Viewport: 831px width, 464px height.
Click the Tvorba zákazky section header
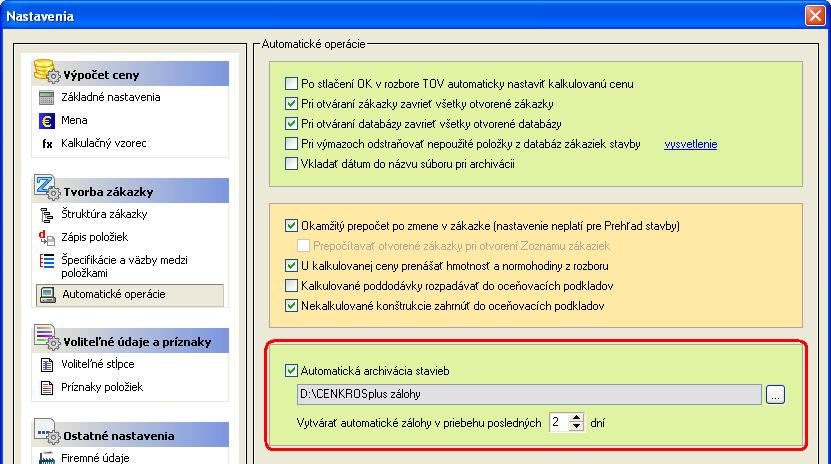point(130,191)
